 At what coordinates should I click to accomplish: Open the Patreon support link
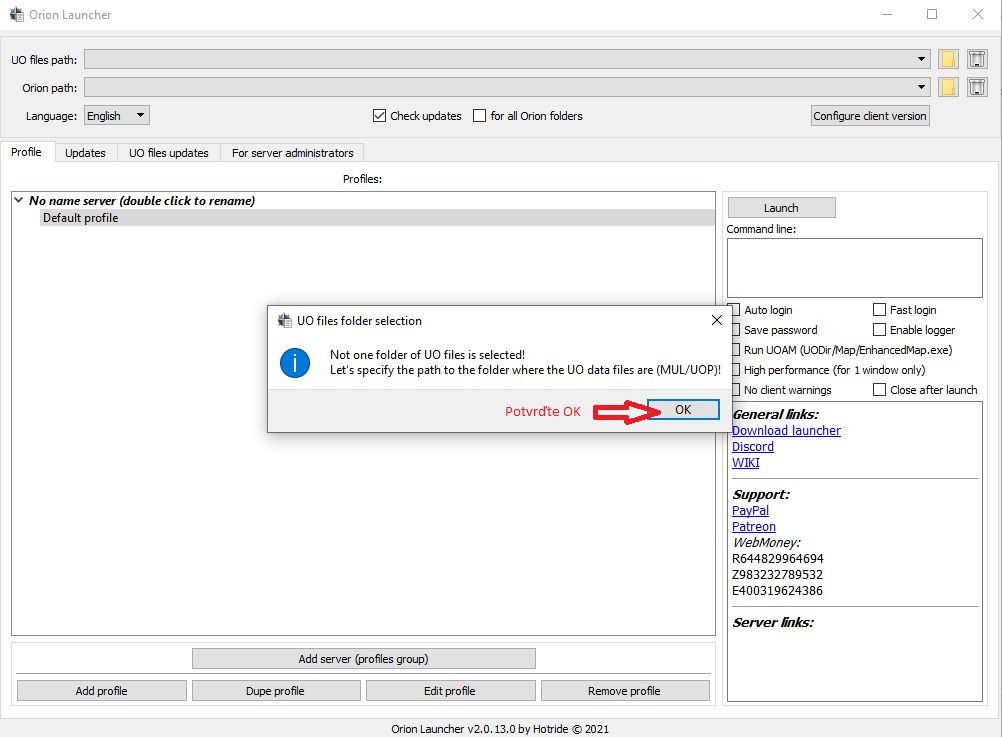pyautogui.click(x=753, y=527)
